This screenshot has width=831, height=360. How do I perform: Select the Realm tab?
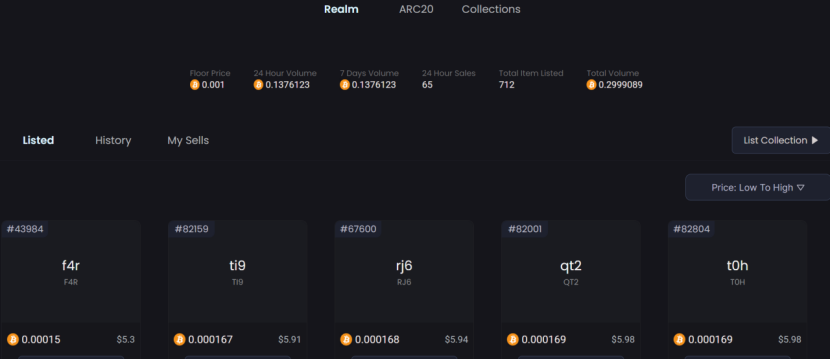click(x=341, y=9)
